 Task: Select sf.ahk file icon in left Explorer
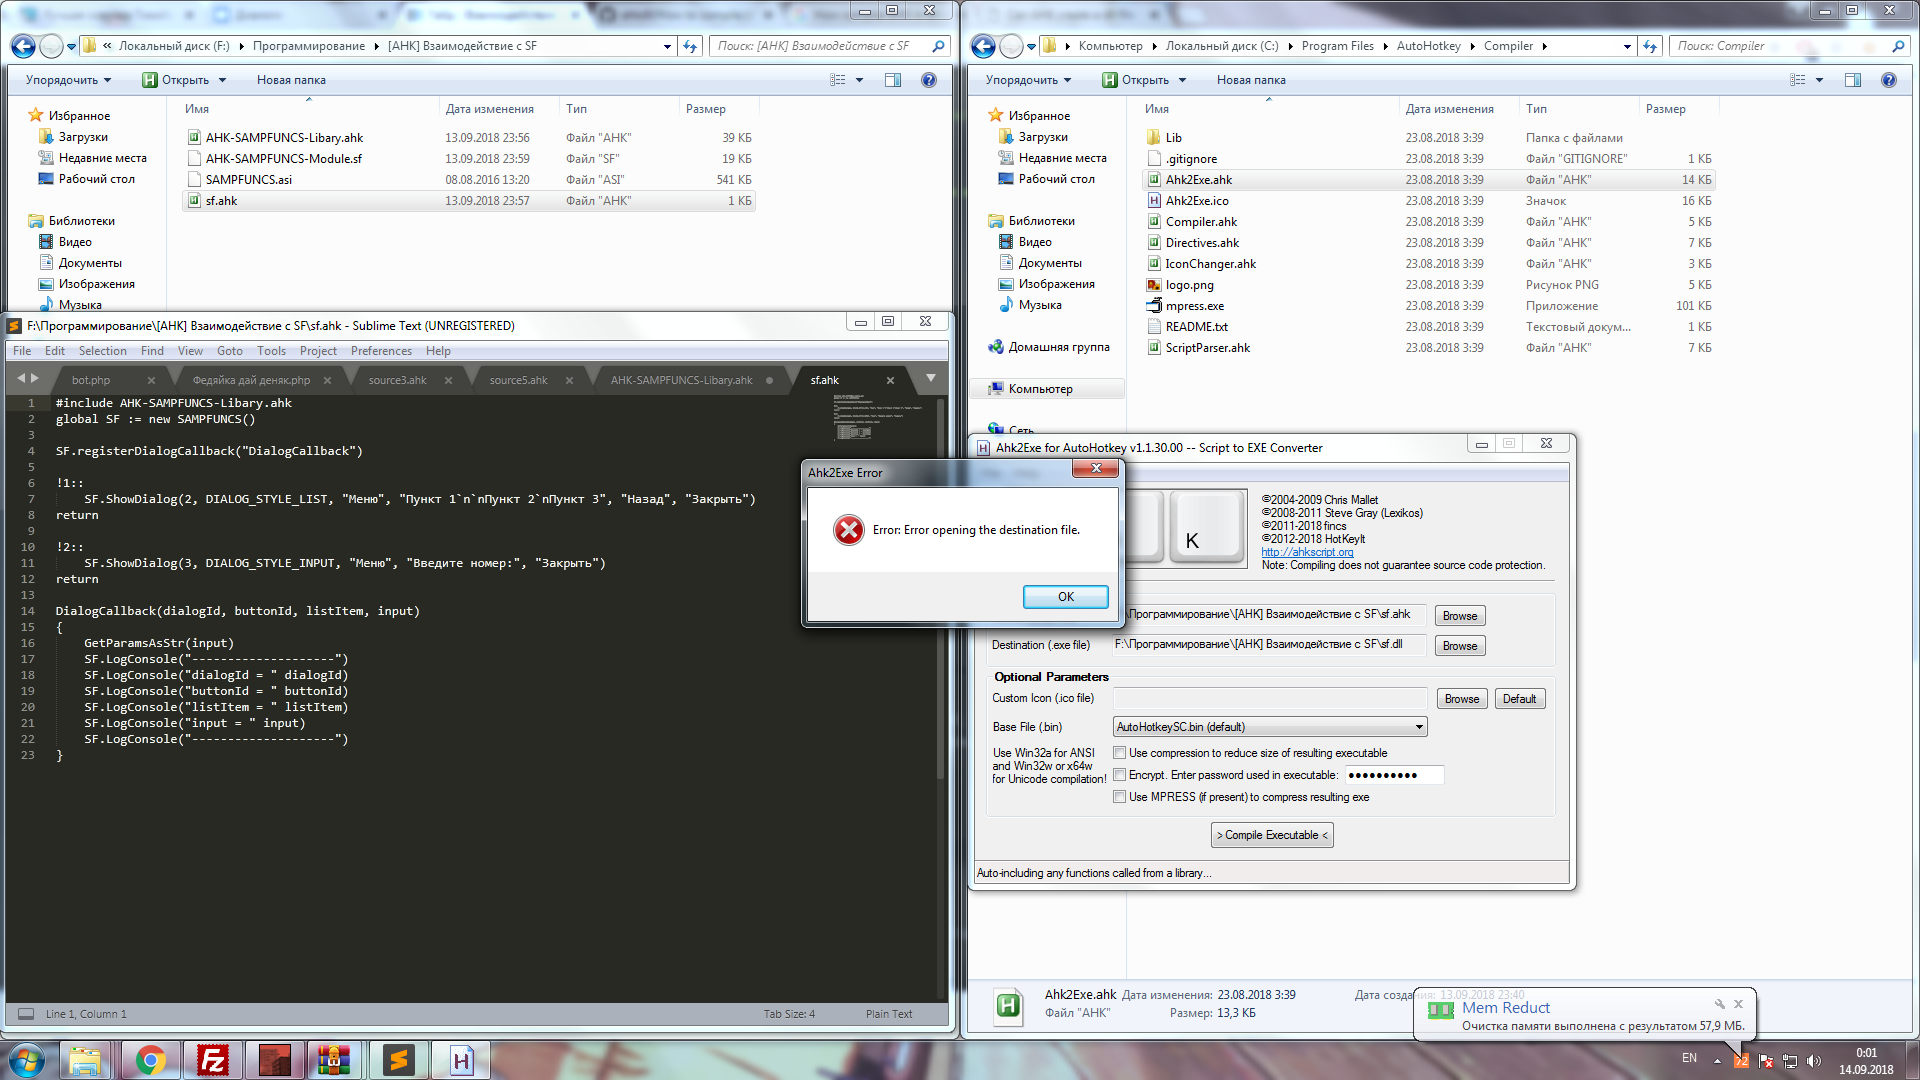tap(194, 201)
